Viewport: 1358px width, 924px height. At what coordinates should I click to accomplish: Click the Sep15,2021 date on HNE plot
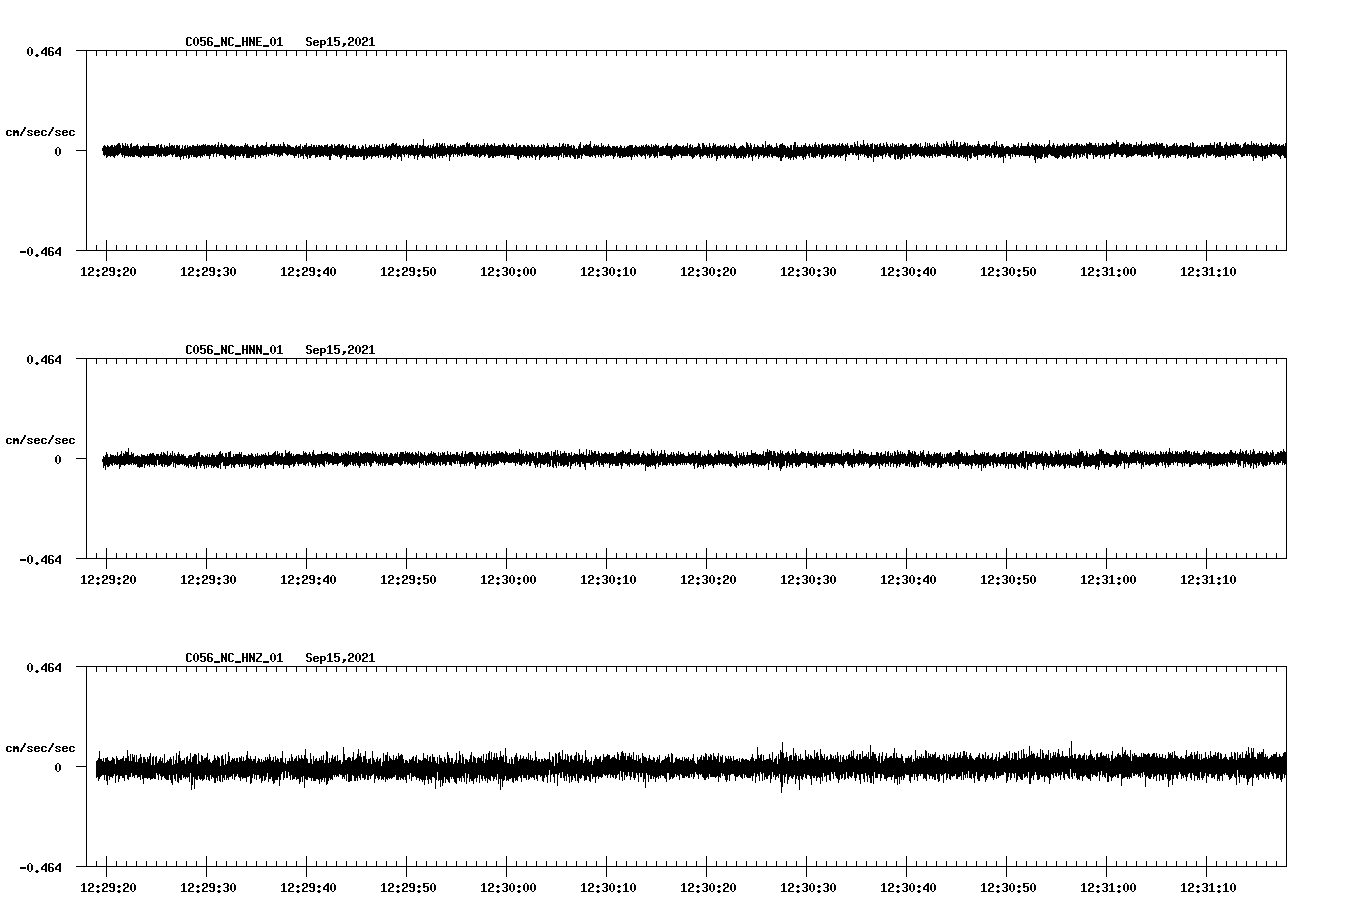tap(340, 42)
